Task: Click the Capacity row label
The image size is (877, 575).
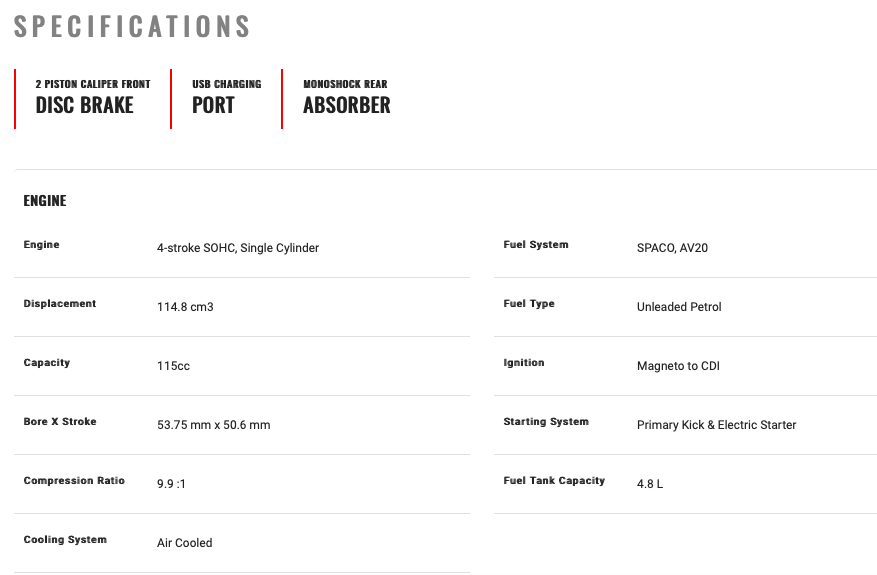Action: [x=47, y=363]
